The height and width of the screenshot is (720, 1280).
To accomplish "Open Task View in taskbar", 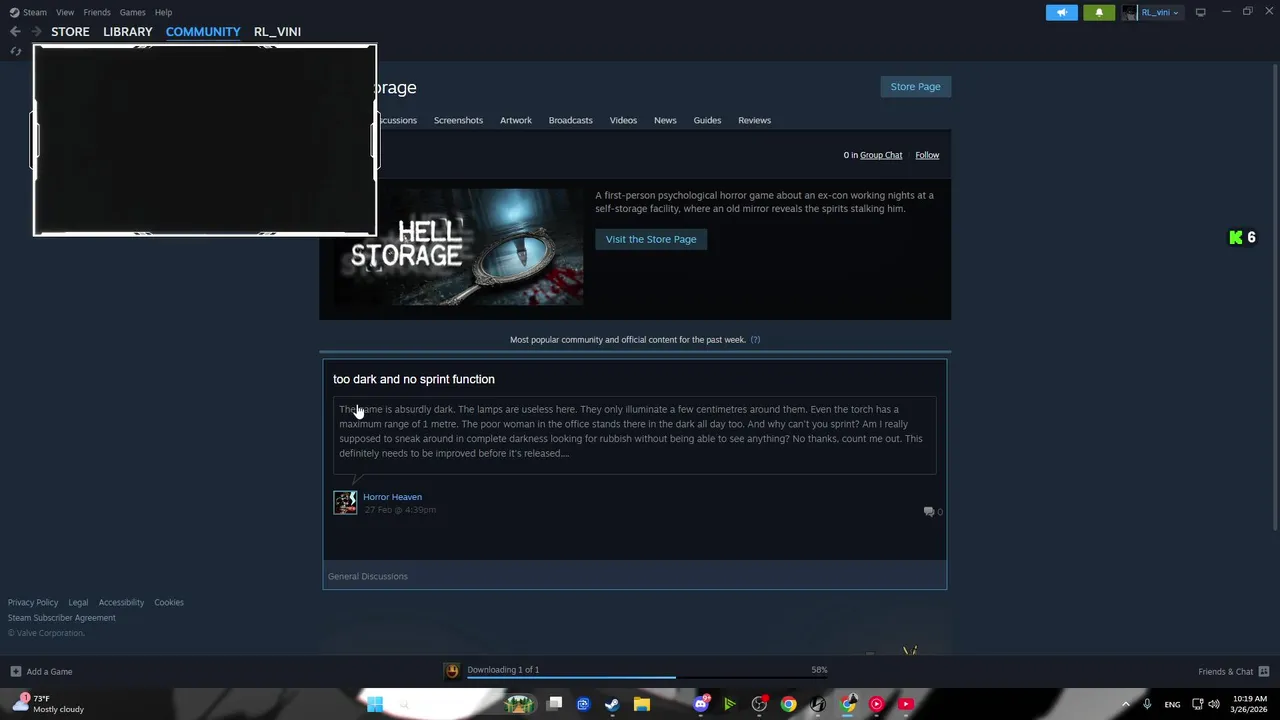I will pos(555,704).
